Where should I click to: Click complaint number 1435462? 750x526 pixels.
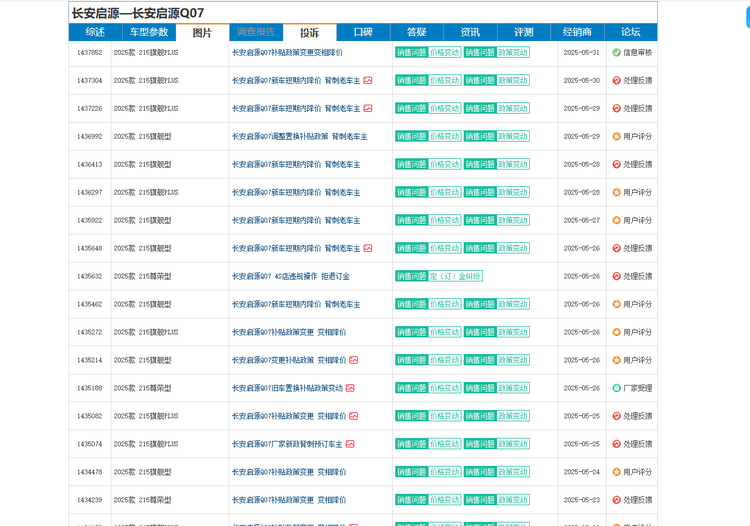pos(89,304)
